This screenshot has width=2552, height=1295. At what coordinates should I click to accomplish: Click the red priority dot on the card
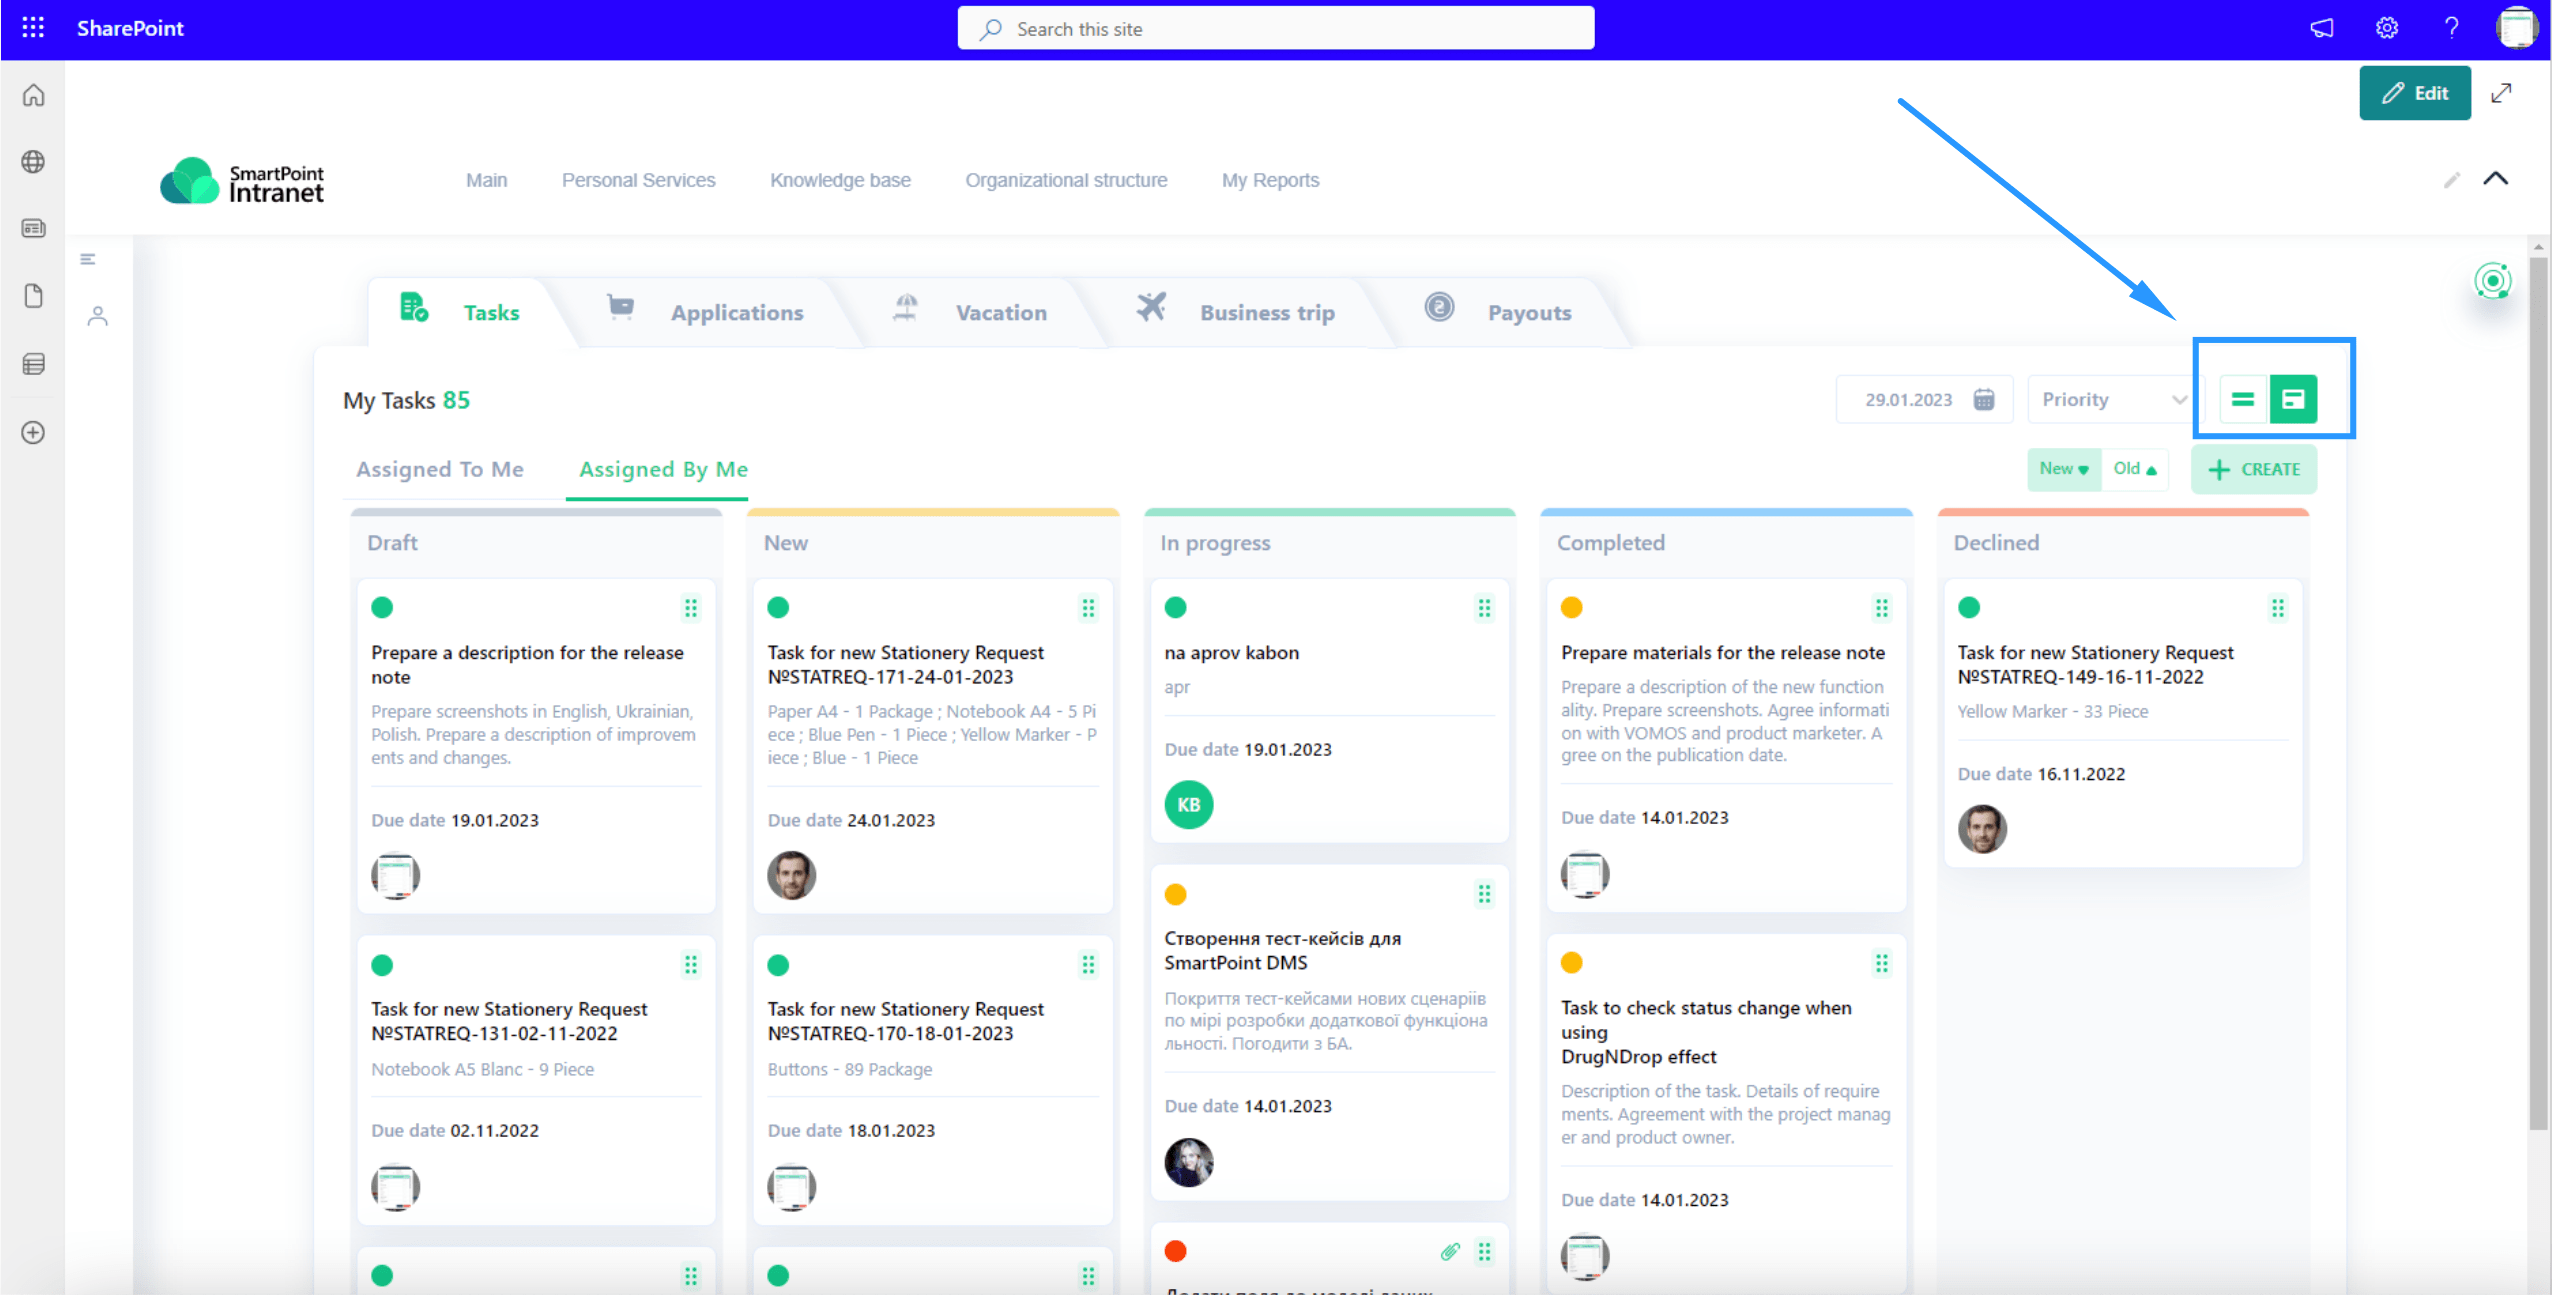[1175, 1251]
